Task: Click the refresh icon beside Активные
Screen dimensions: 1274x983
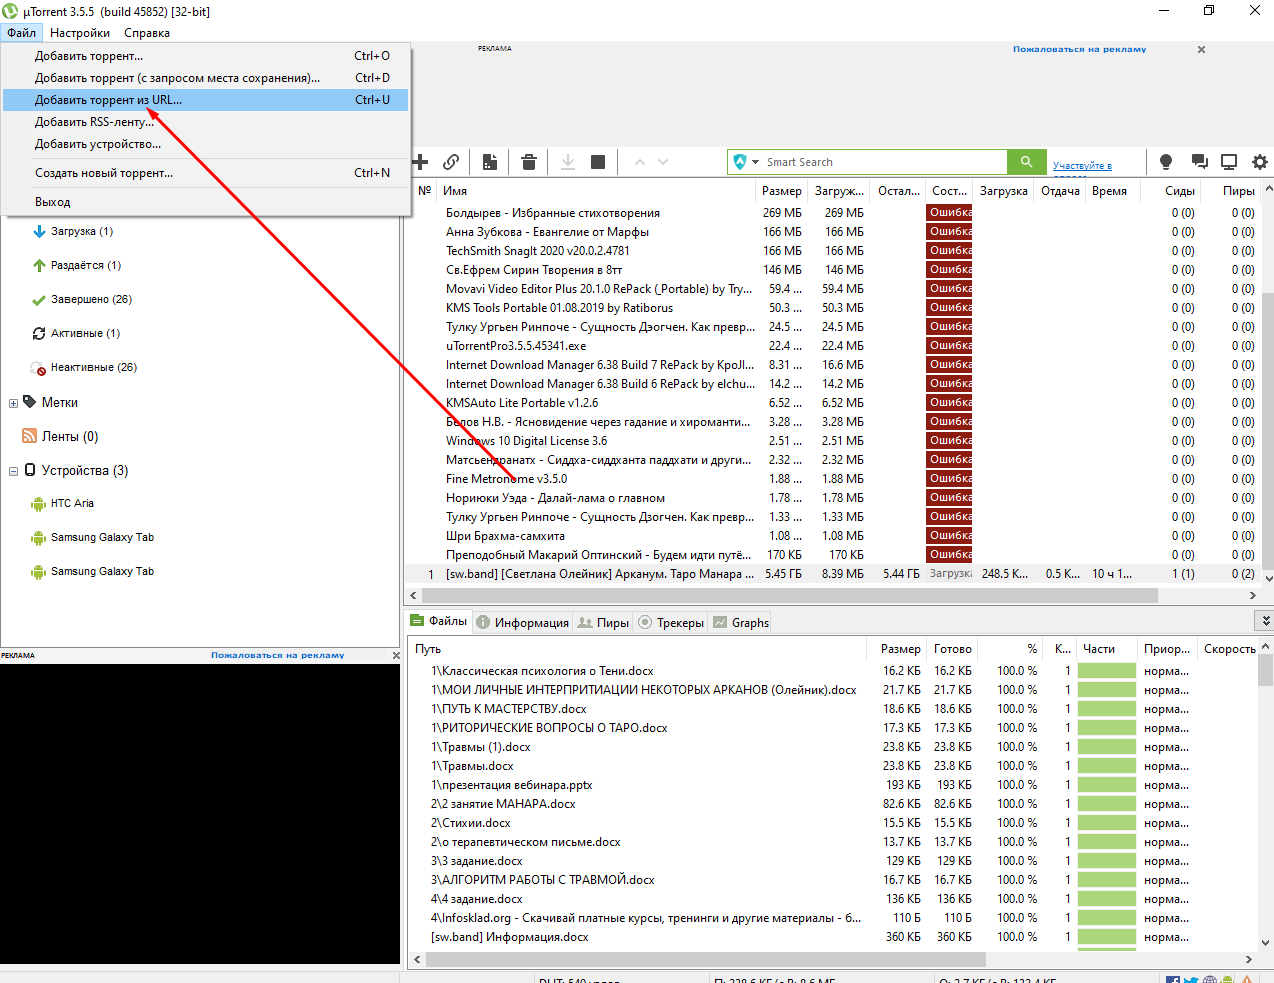Action: pos(39,334)
